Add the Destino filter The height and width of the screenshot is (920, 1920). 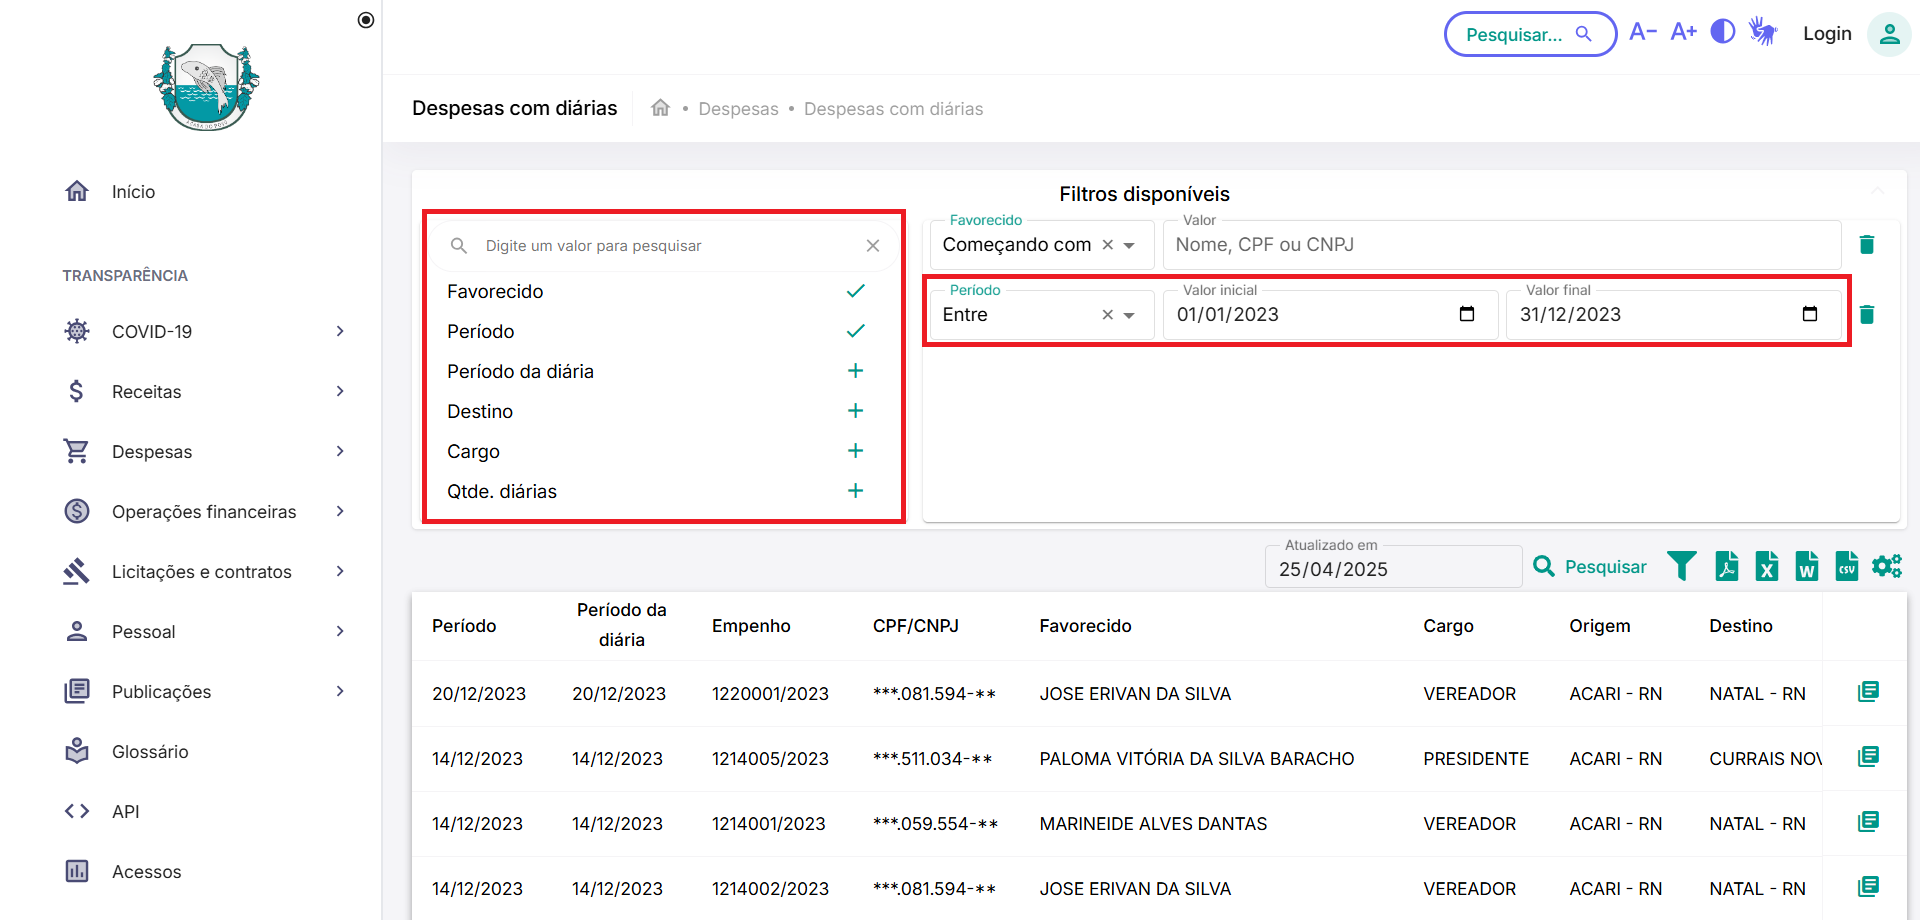tap(855, 411)
